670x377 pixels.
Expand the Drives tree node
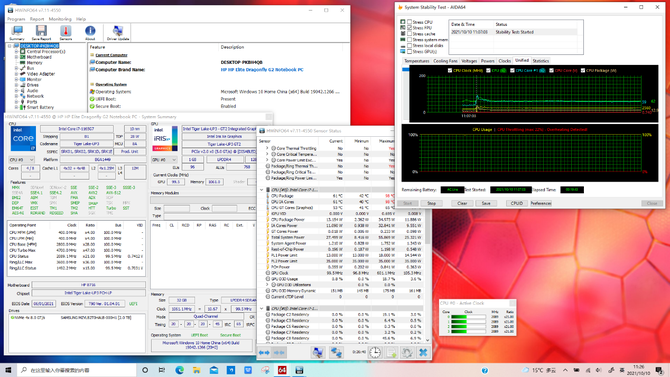click(x=17, y=85)
